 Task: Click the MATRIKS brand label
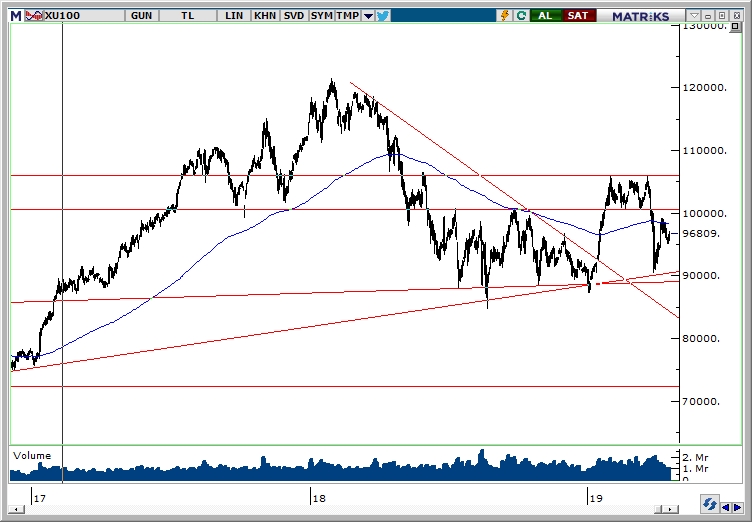(641, 16)
